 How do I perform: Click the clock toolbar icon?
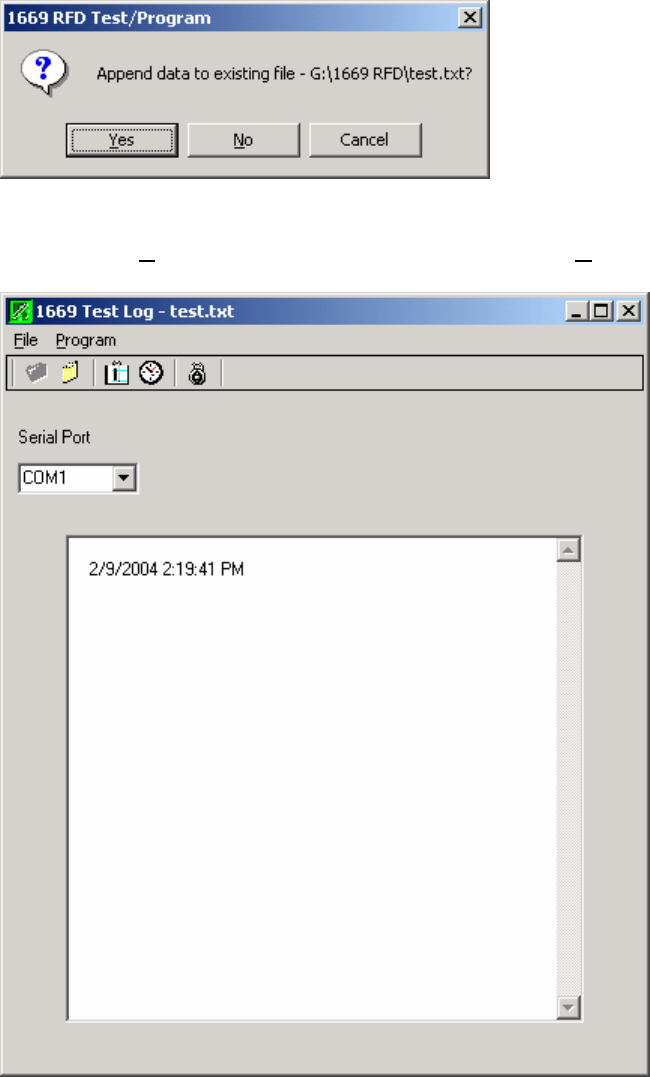point(151,373)
